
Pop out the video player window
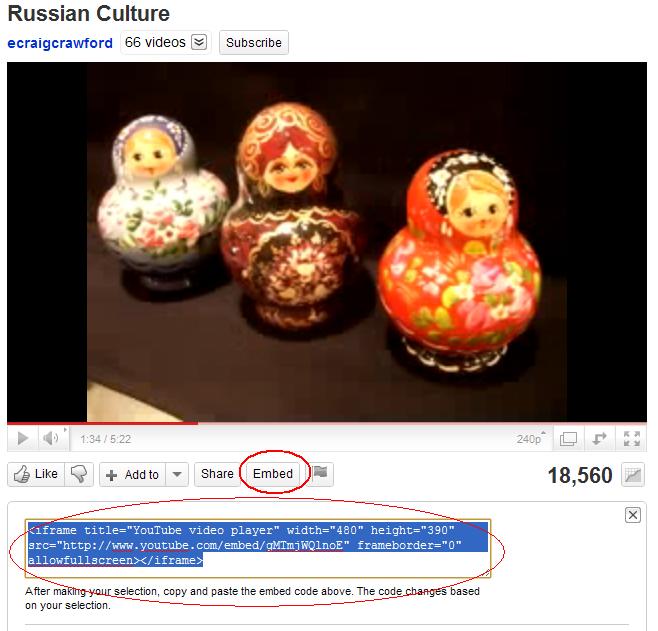[x=568, y=439]
